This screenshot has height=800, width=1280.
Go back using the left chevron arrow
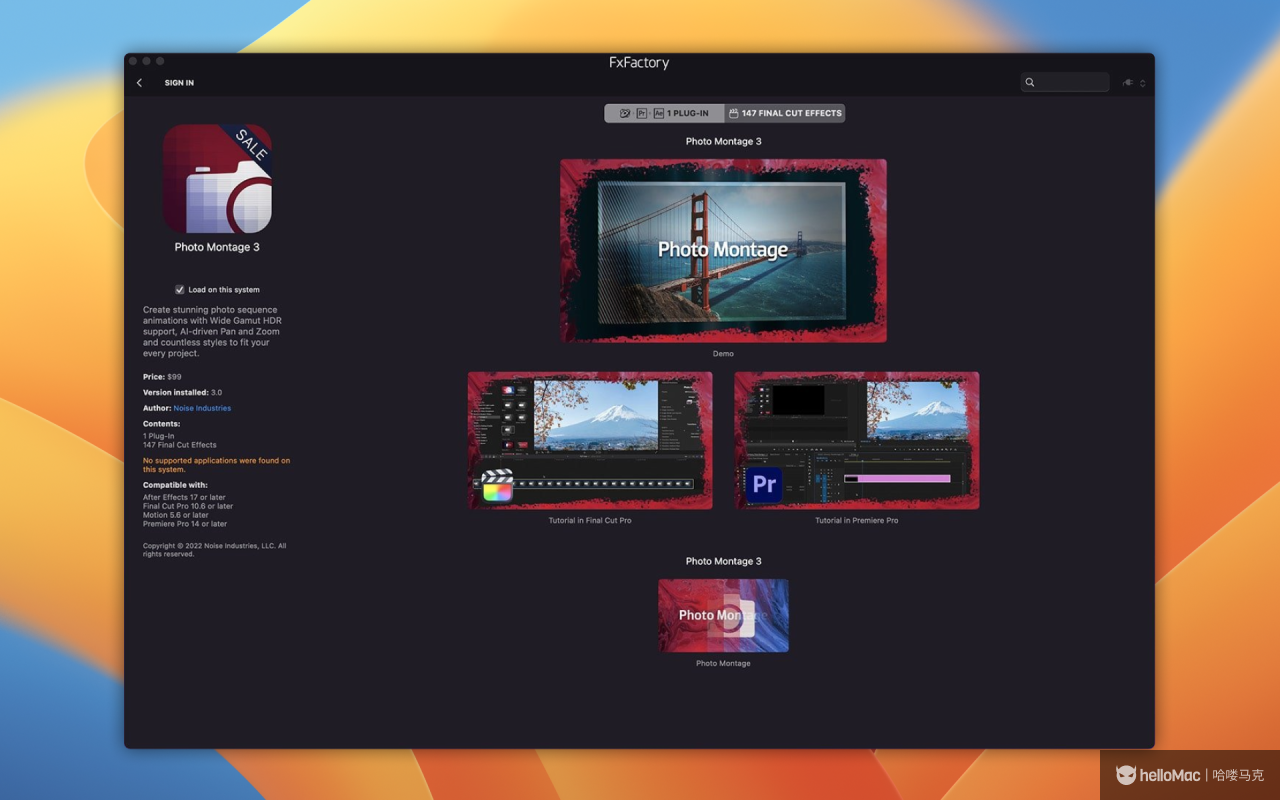pos(139,83)
